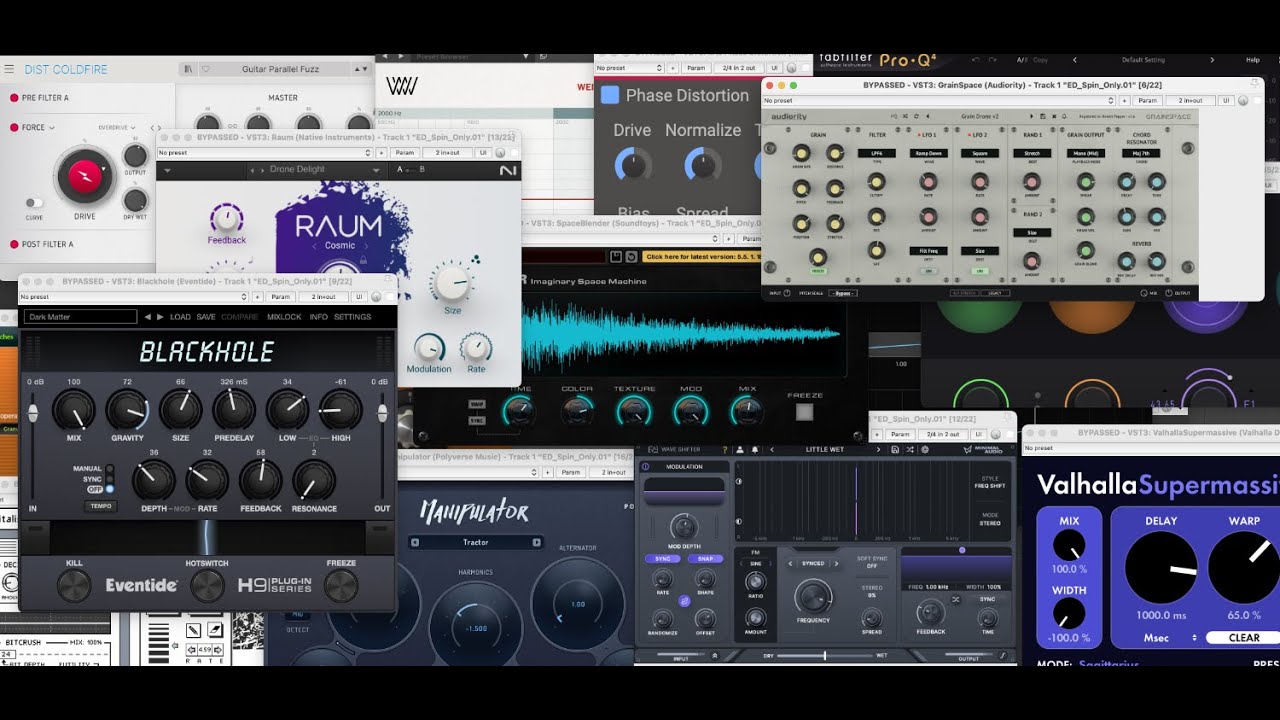The width and height of the screenshot is (1280, 720).
Task: Click the Native Instruments logo in Raum
Action: click(x=508, y=170)
